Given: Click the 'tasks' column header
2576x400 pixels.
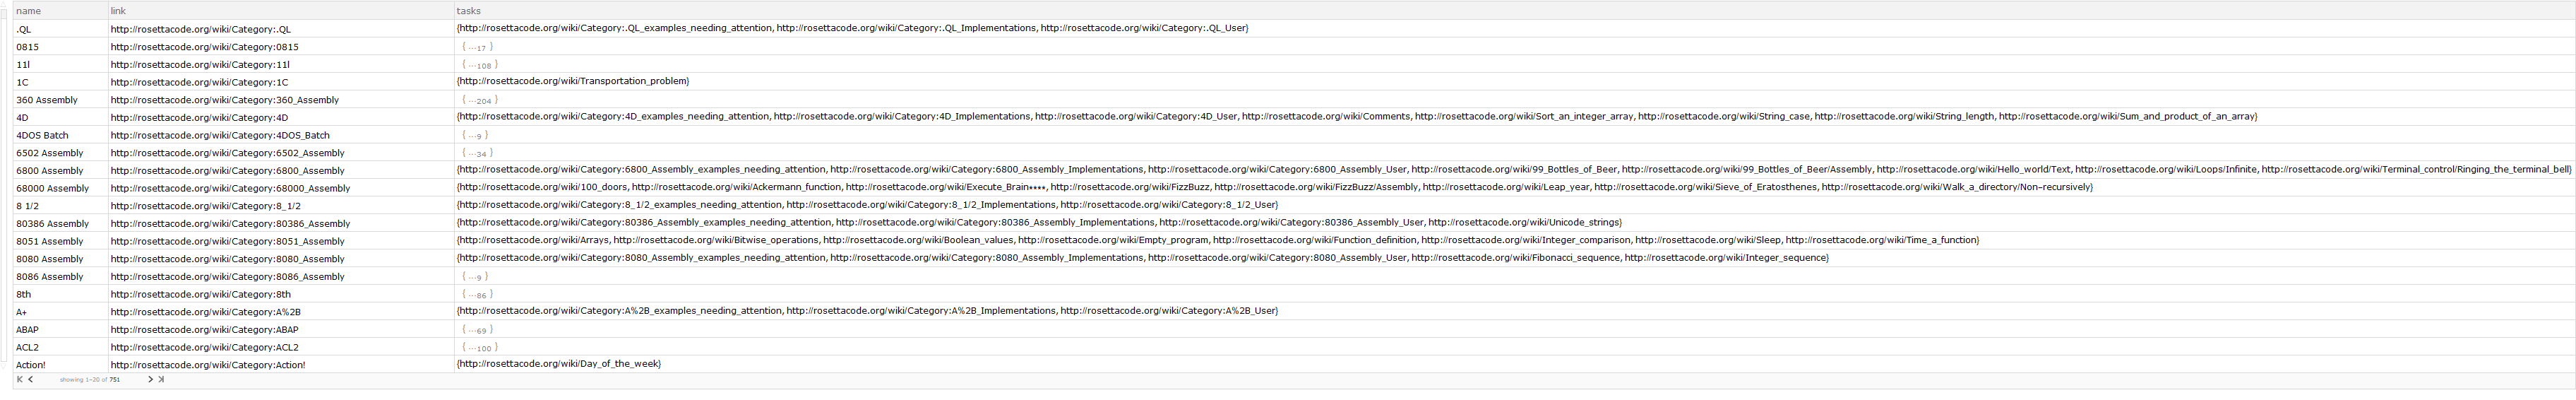Looking at the screenshot, I should 1514,10.
